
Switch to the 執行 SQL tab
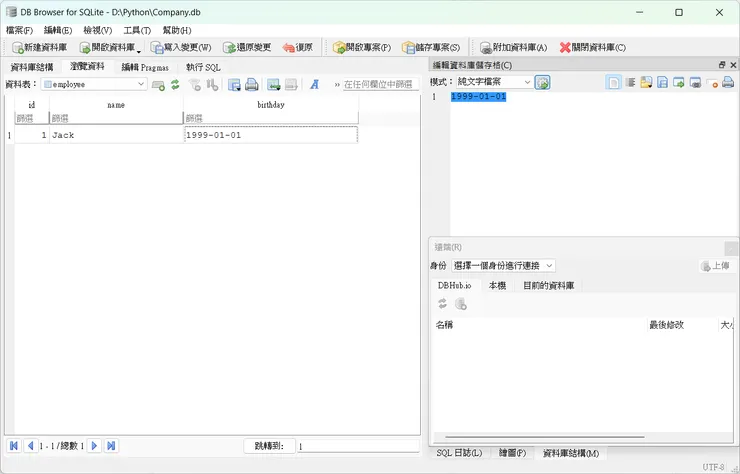[x=203, y=67]
